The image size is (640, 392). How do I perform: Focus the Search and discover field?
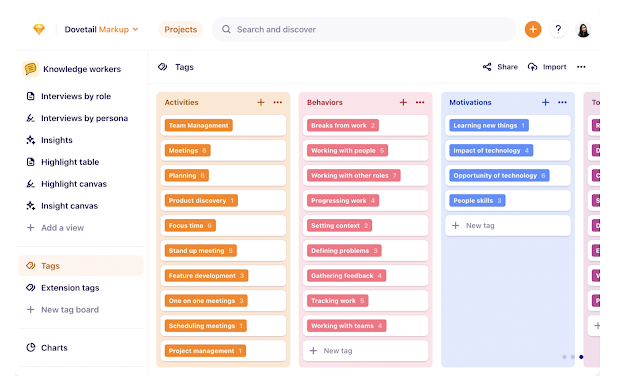point(364,29)
